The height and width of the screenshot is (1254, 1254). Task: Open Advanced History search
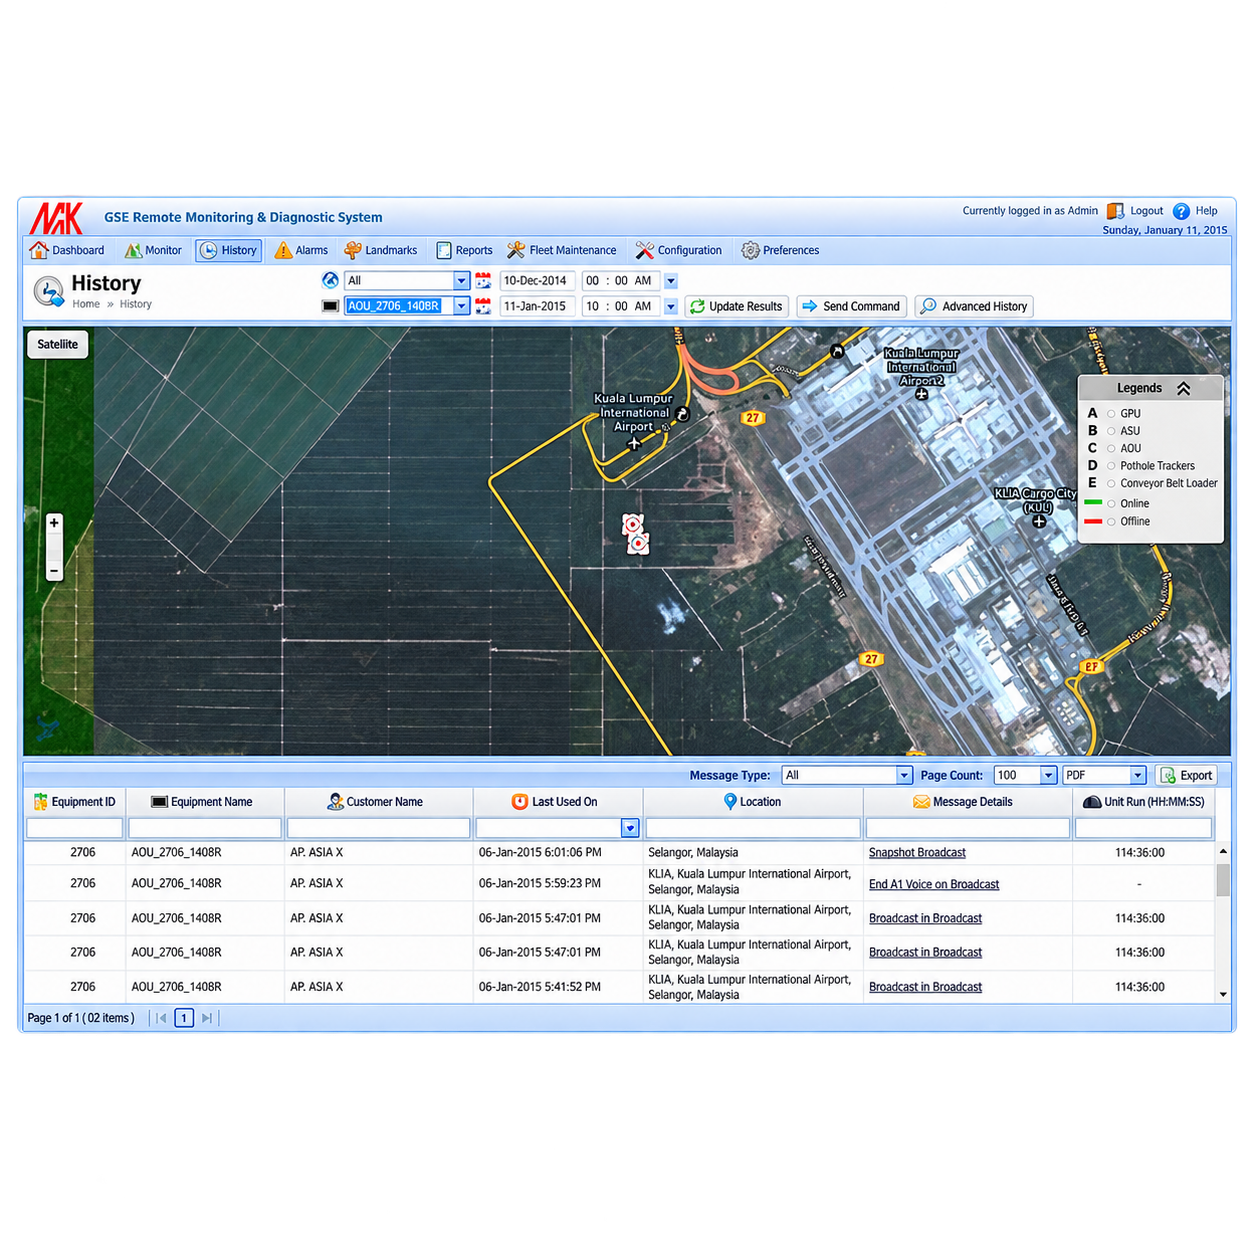974,306
